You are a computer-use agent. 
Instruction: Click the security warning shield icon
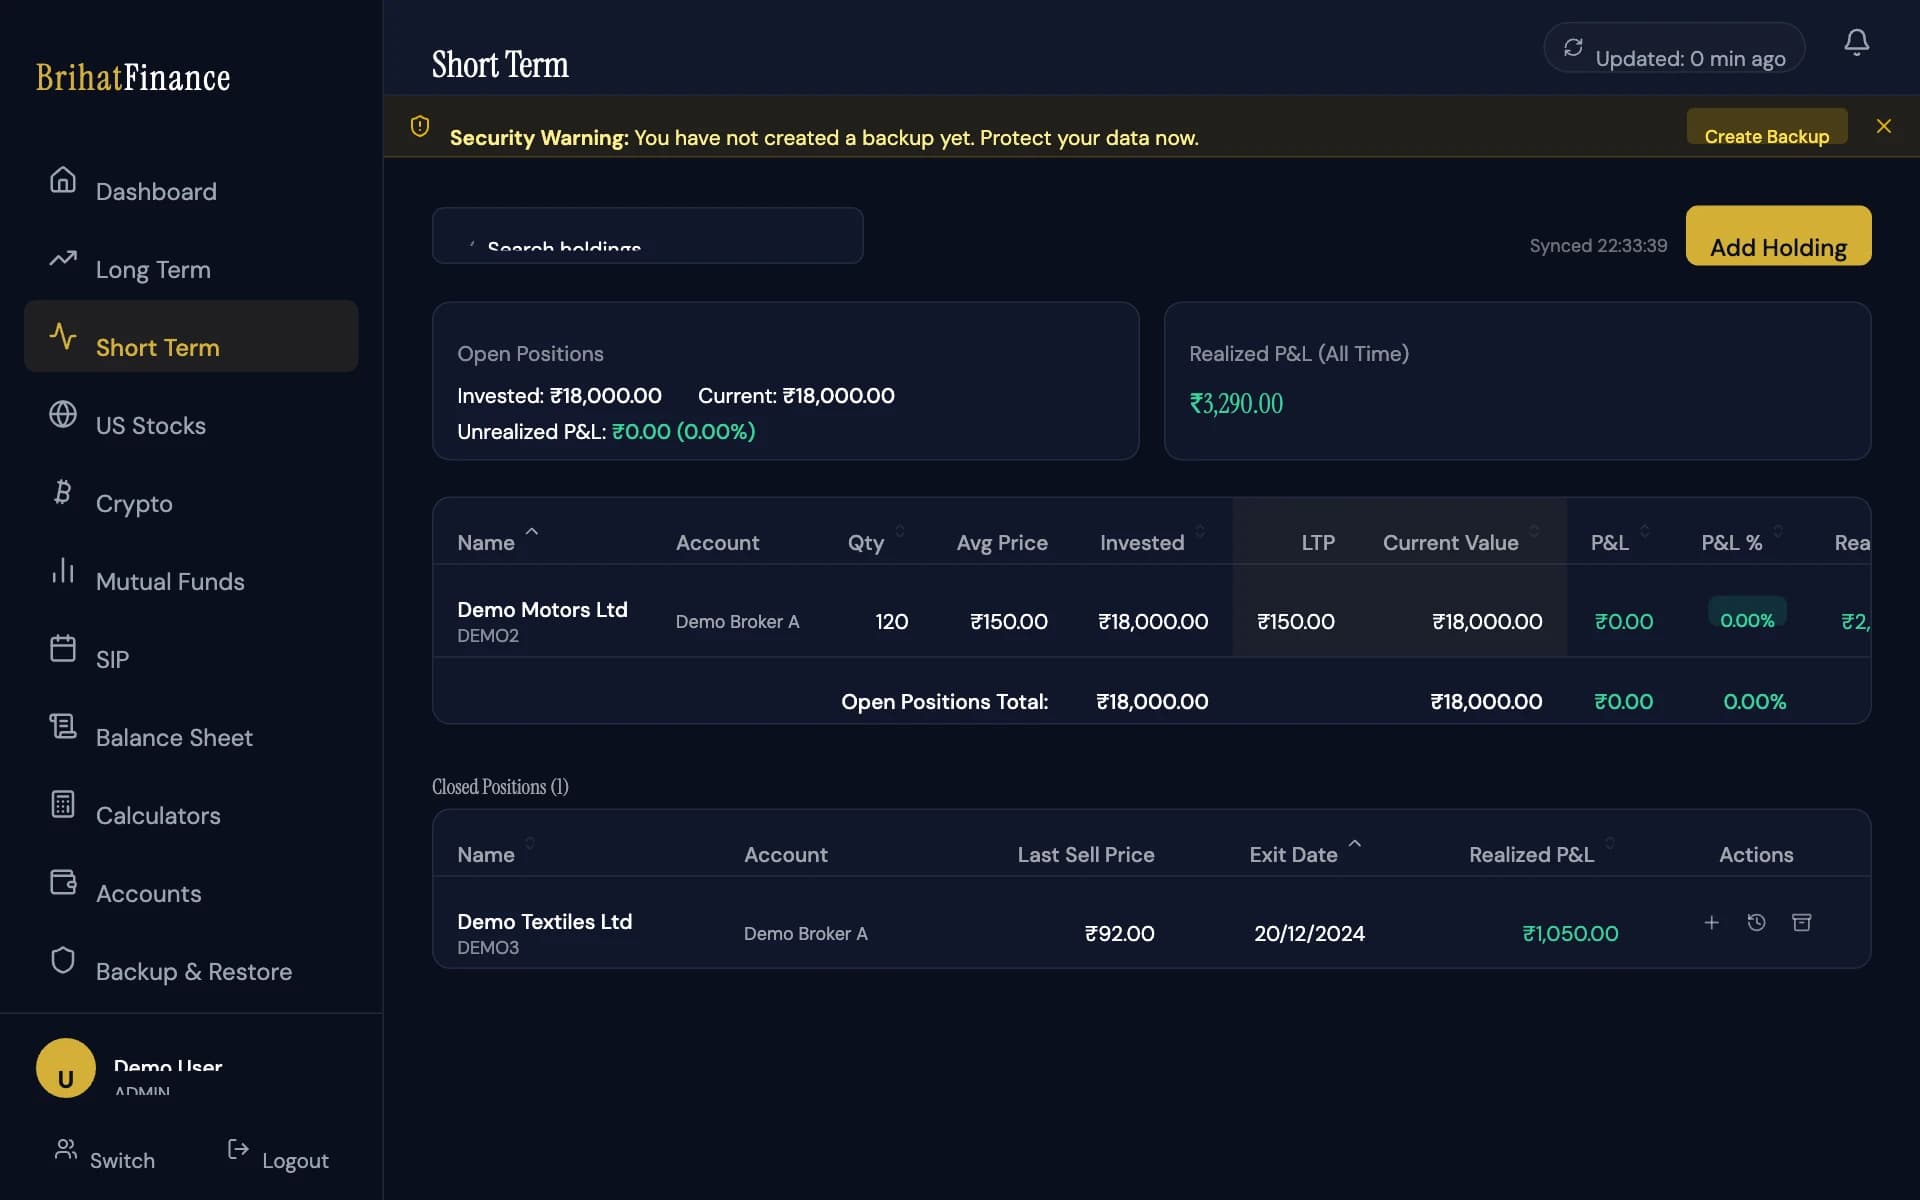click(420, 126)
